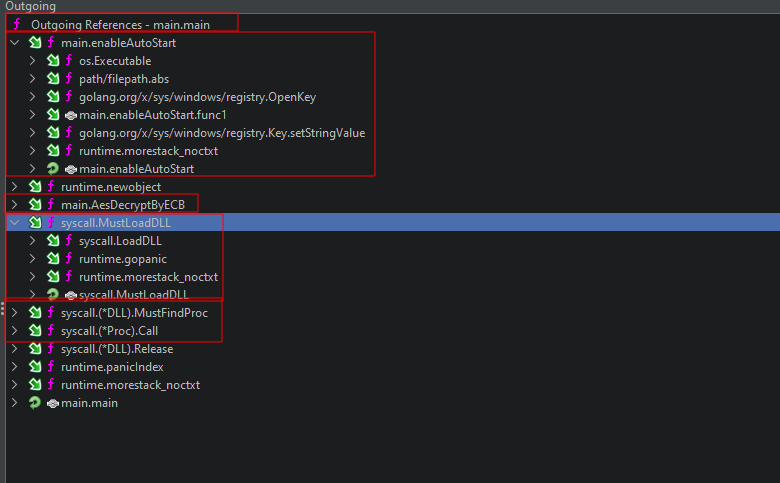This screenshot has width=780, height=483.
Task: Collapse the main.enableAutoStart tree node
Action: [15, 43]
